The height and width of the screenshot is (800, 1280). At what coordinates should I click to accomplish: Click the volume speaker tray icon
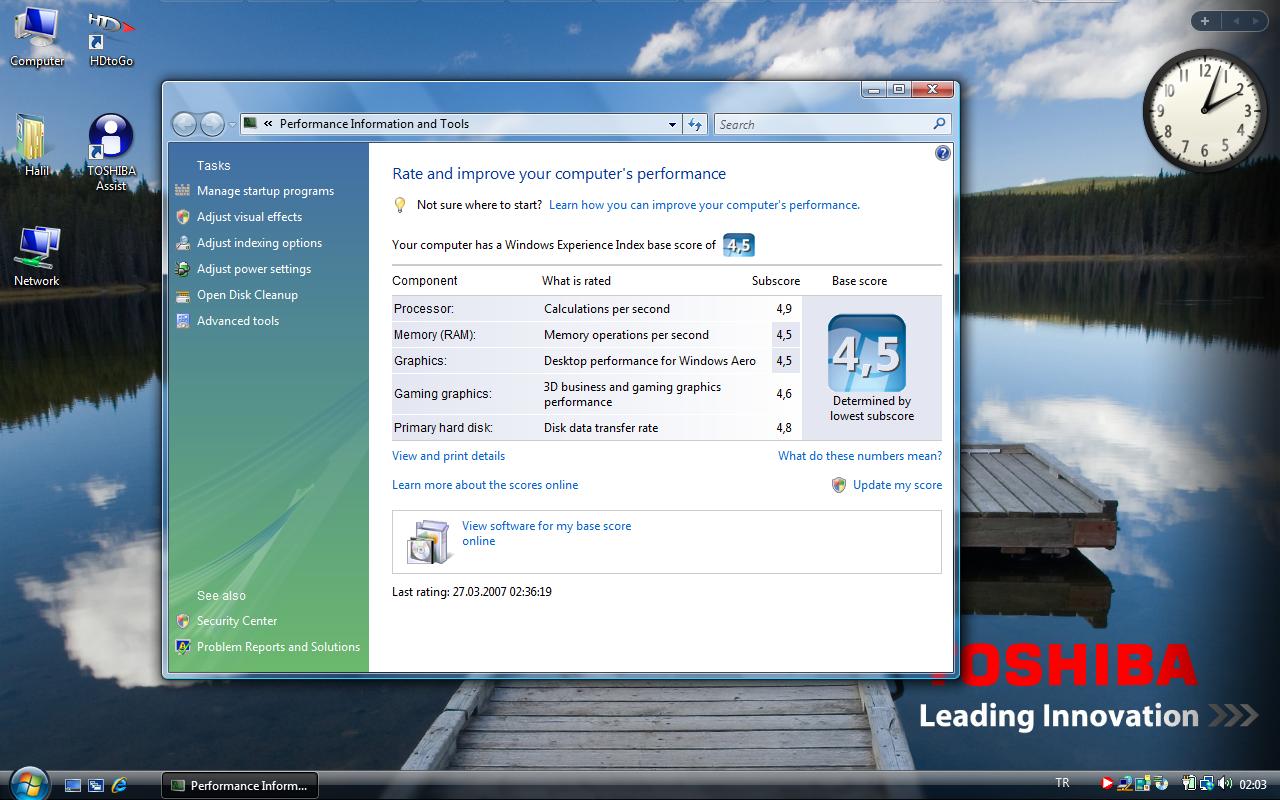click(1225, 784)
